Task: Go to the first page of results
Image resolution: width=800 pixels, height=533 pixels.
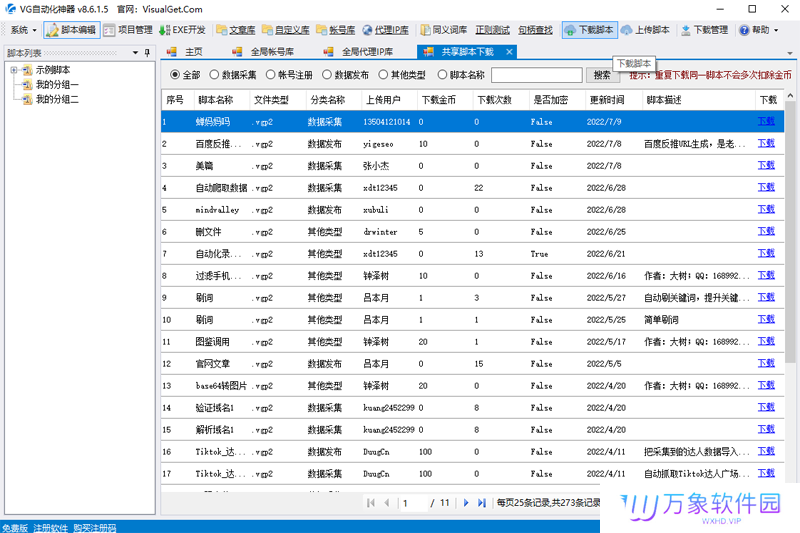Action: (x=371, y=503)
